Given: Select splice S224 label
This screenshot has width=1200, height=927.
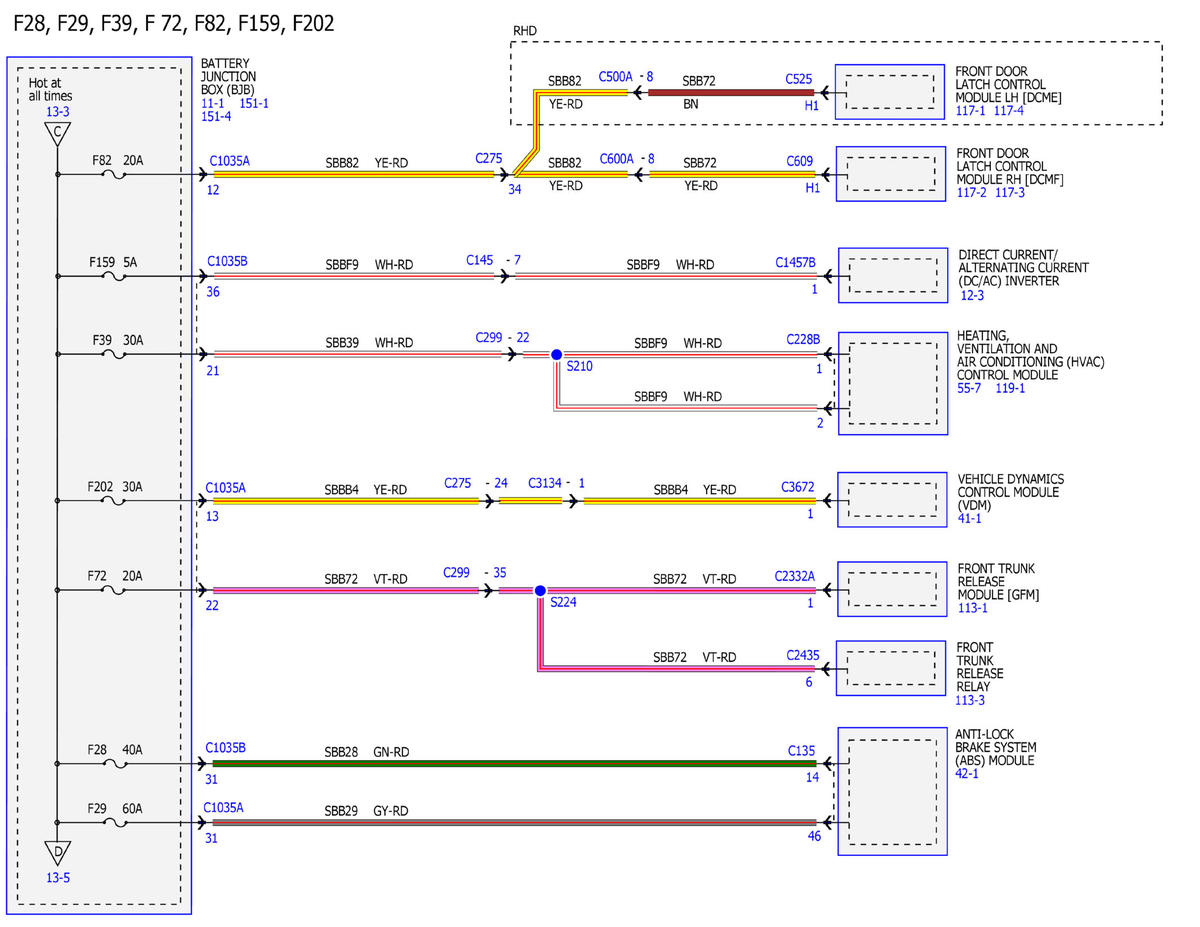Looking at the screenshot, I should coord(563,603).
